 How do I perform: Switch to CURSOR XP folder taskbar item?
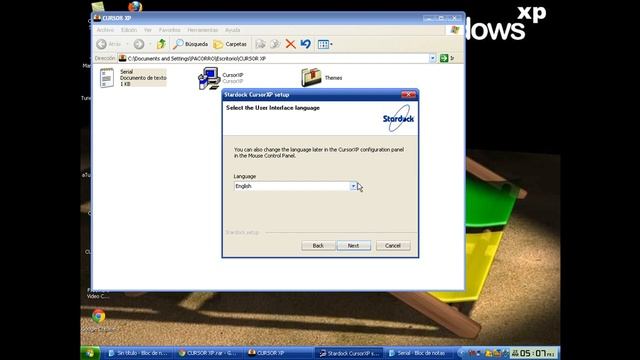click(278, 353)
